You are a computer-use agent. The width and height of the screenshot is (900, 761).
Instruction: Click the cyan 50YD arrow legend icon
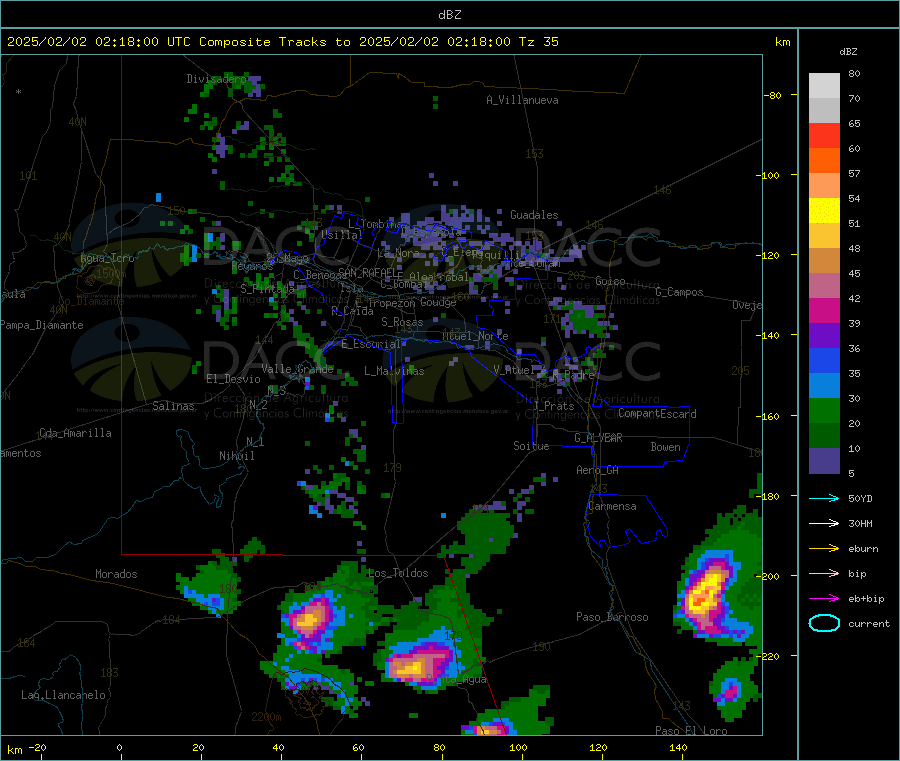pos(824,498)
